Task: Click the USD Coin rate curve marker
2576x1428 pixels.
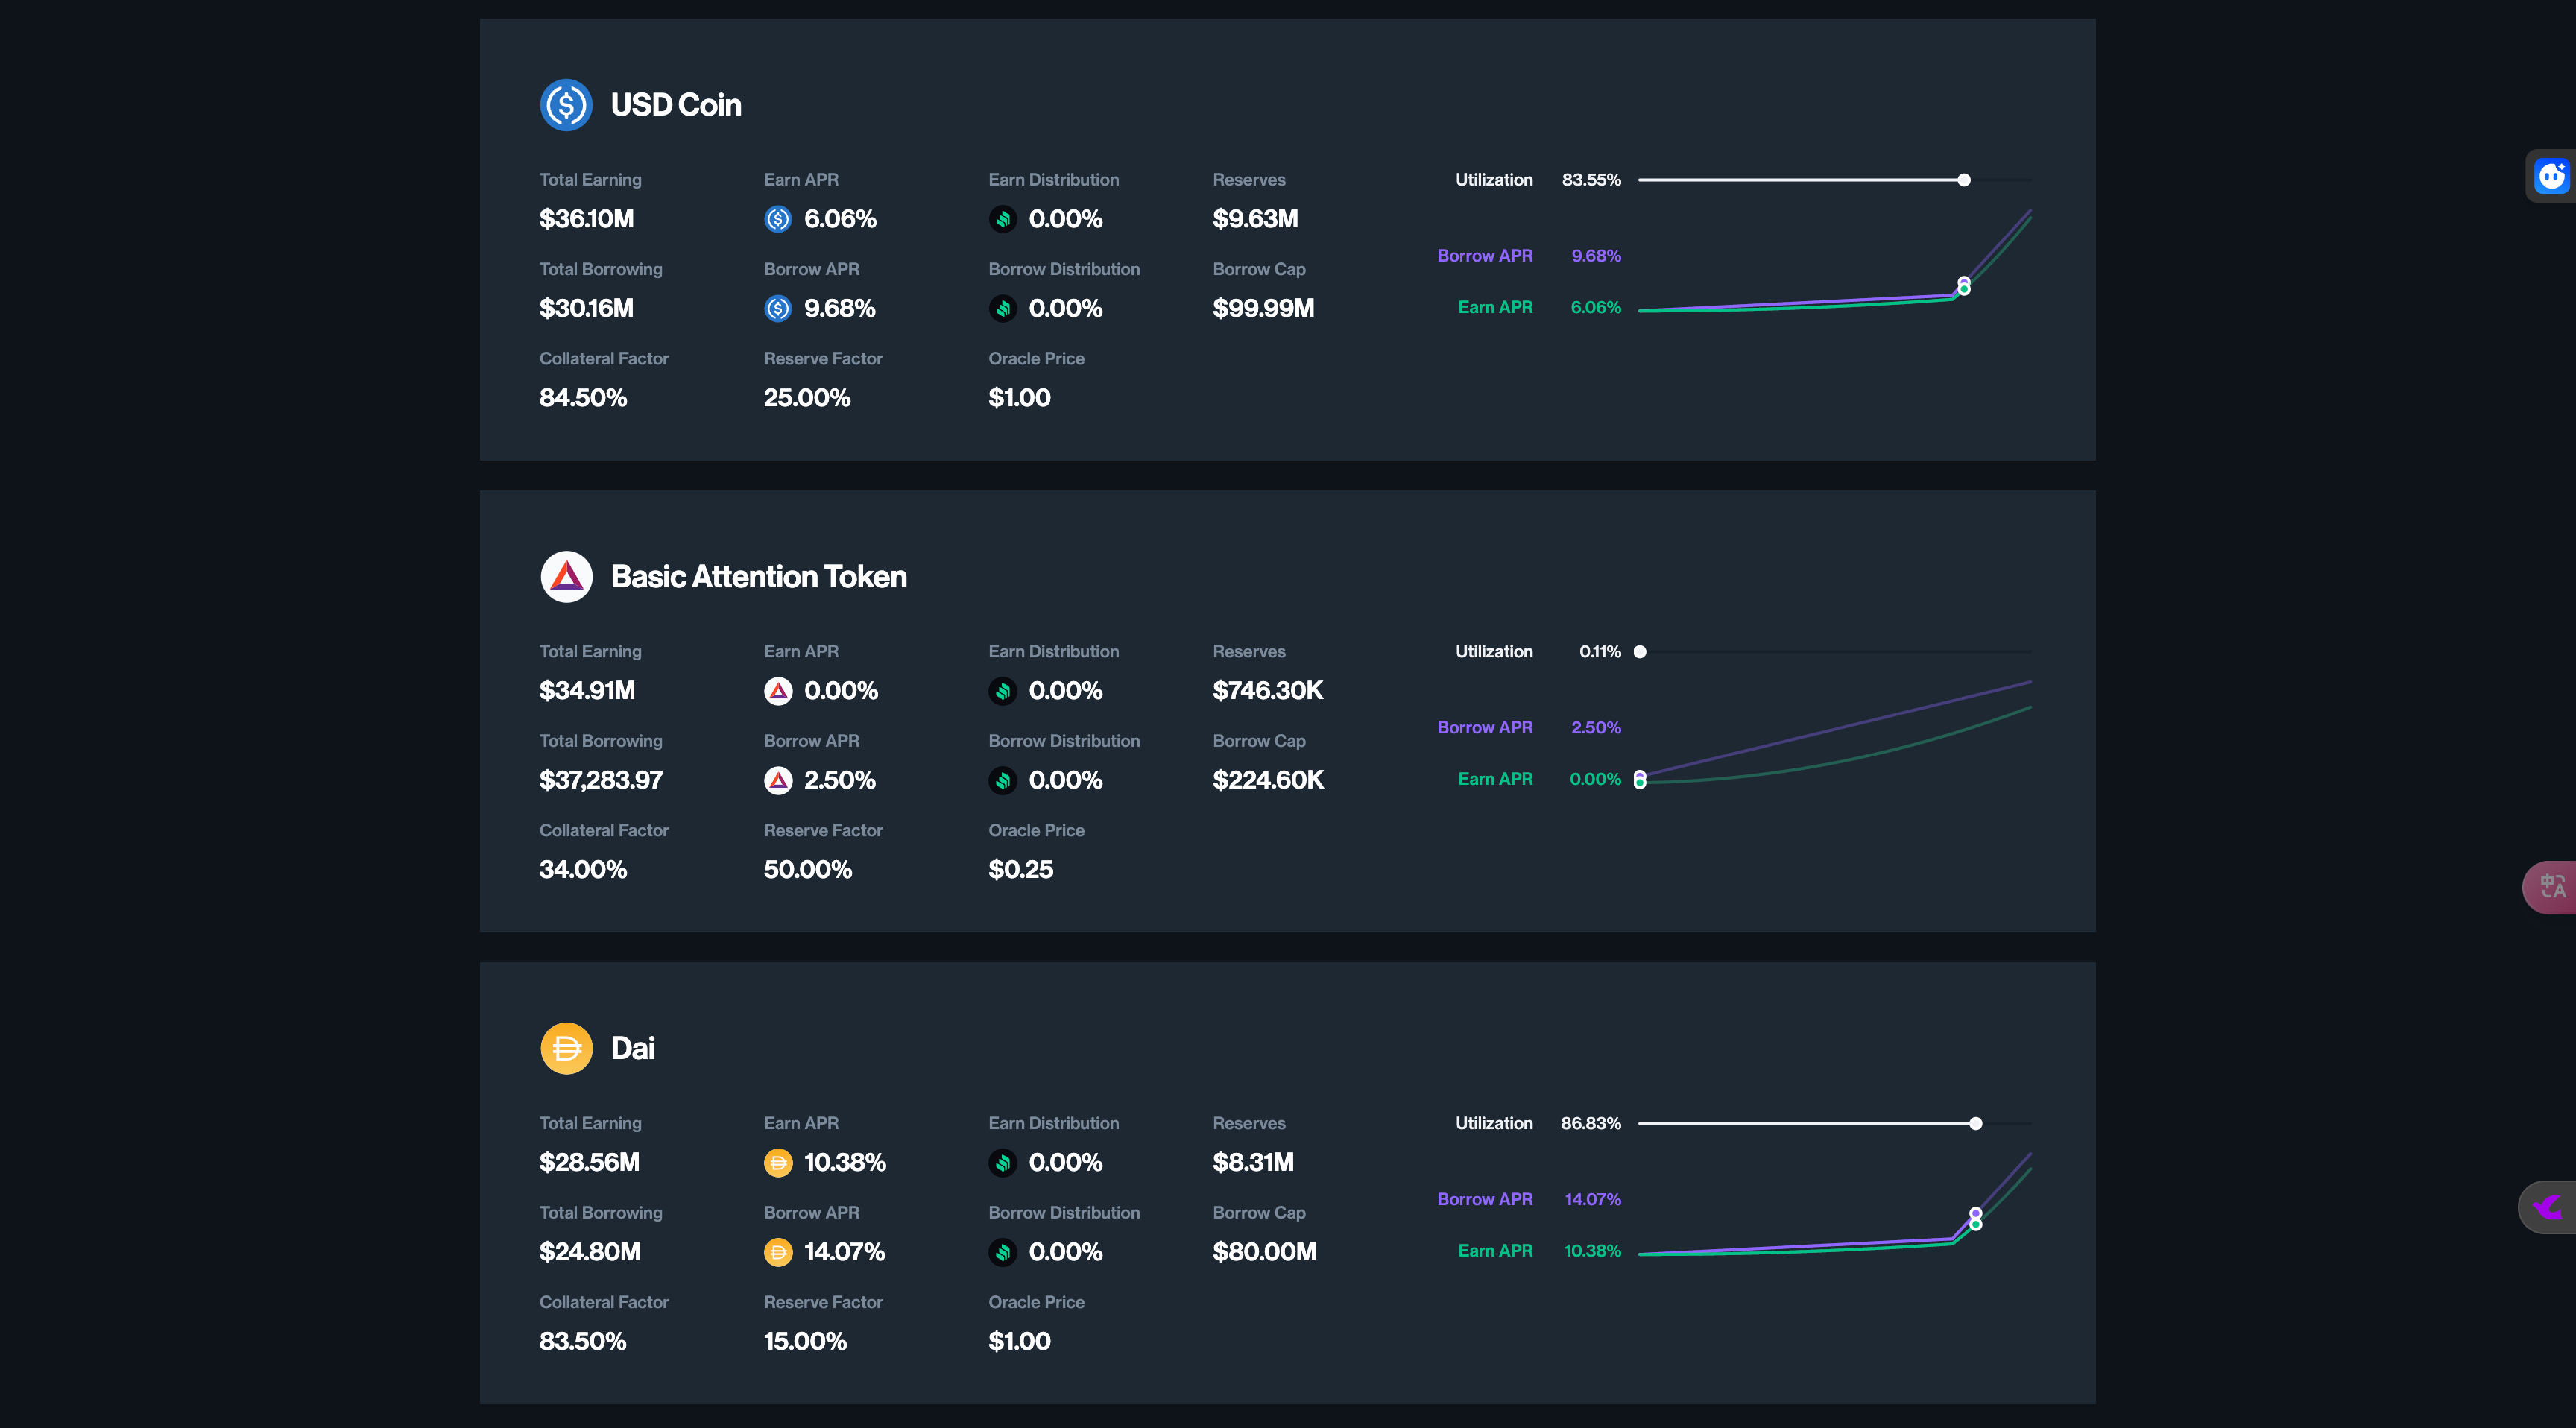Action: (x=1964, y=286)
